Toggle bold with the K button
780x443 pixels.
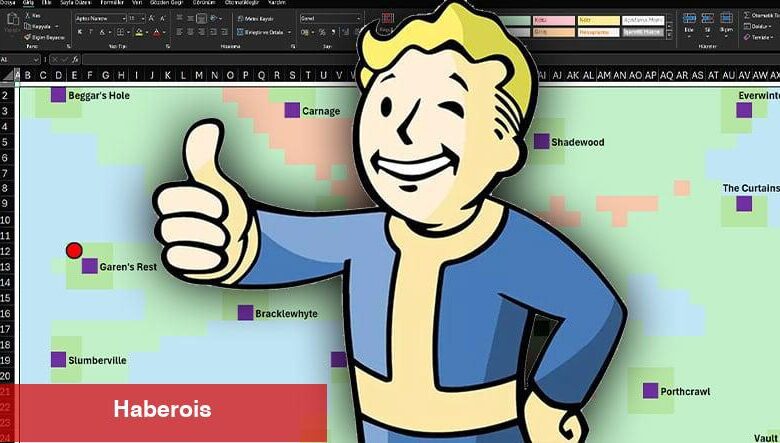click(80, 32)
